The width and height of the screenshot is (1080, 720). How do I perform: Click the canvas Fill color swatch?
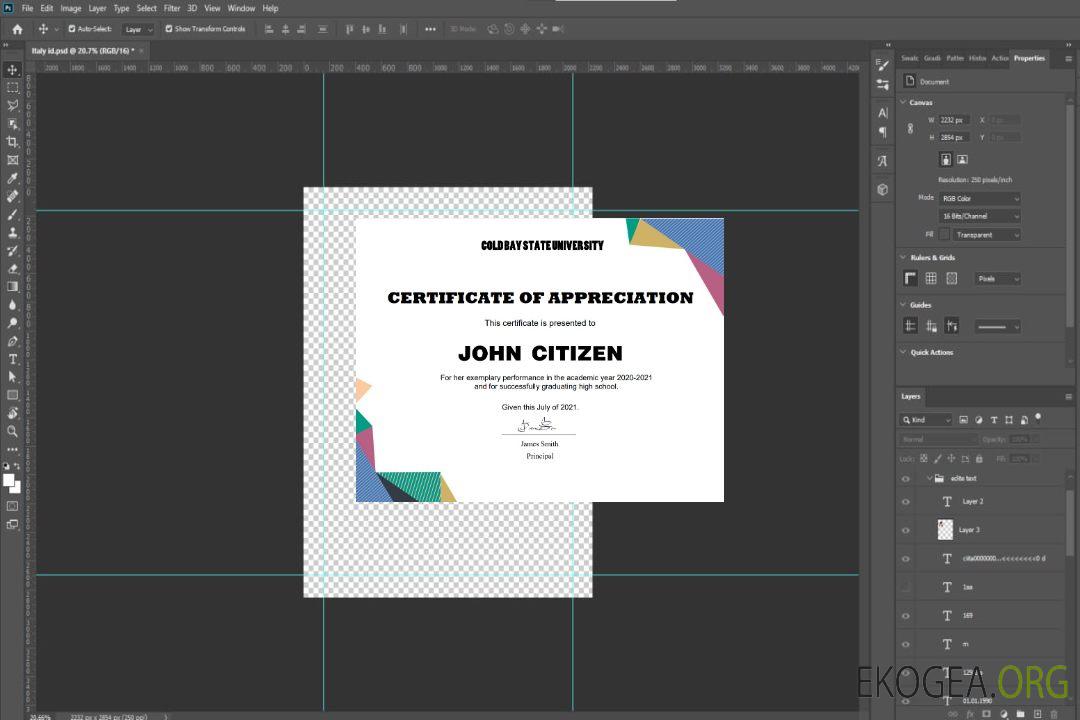pos(944,235)
